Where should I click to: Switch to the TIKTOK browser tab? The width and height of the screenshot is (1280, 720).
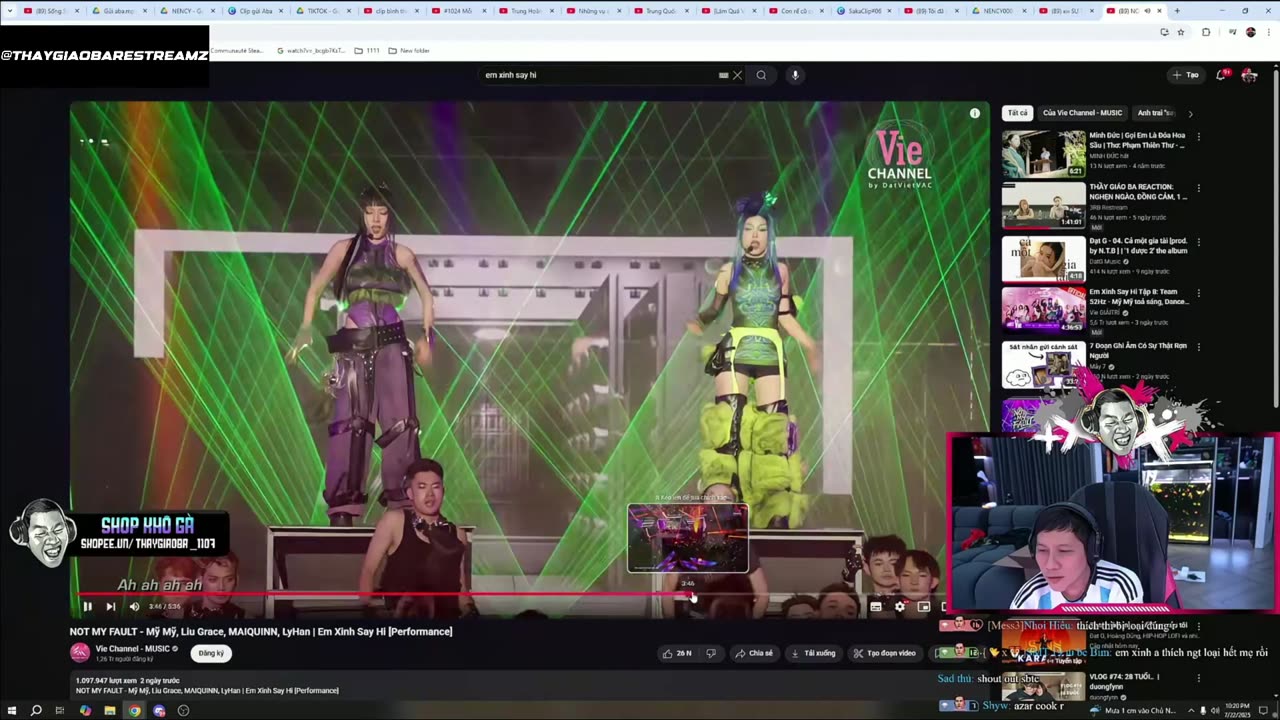click(322, 11)
